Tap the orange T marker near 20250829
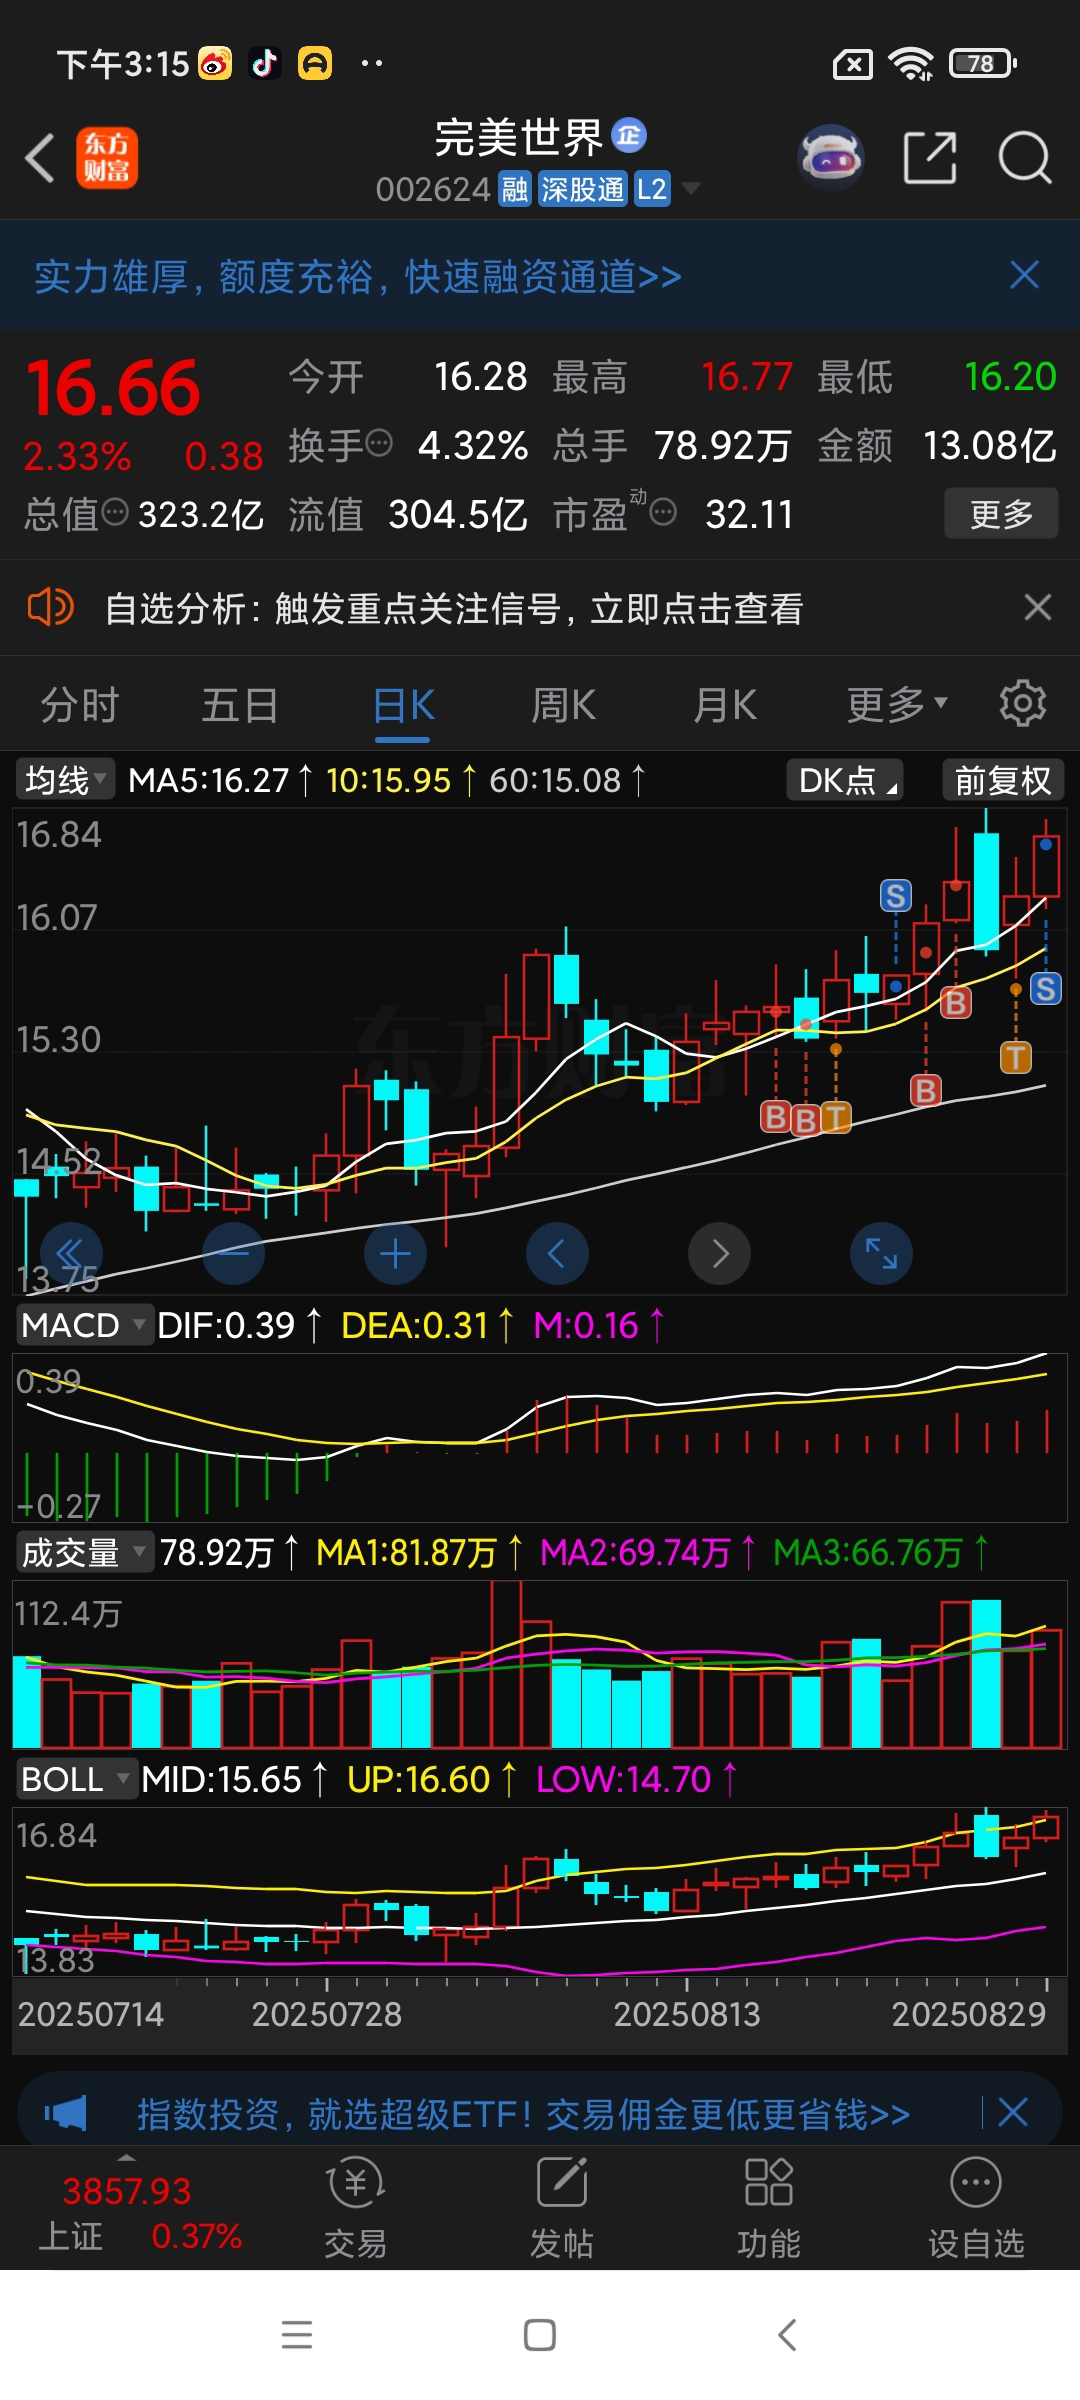This screenshot has height=2400, width=1080. [x=1016, y=1057]
